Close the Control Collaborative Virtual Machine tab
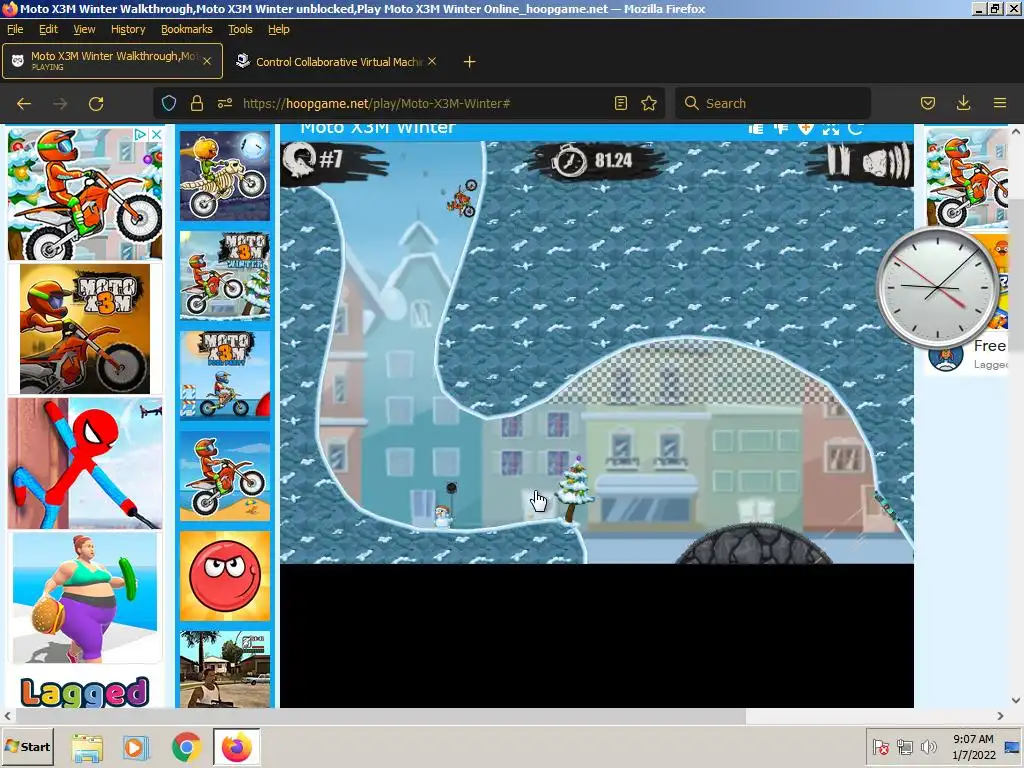Screen dimensions: 1024x768 coord(432,61)
